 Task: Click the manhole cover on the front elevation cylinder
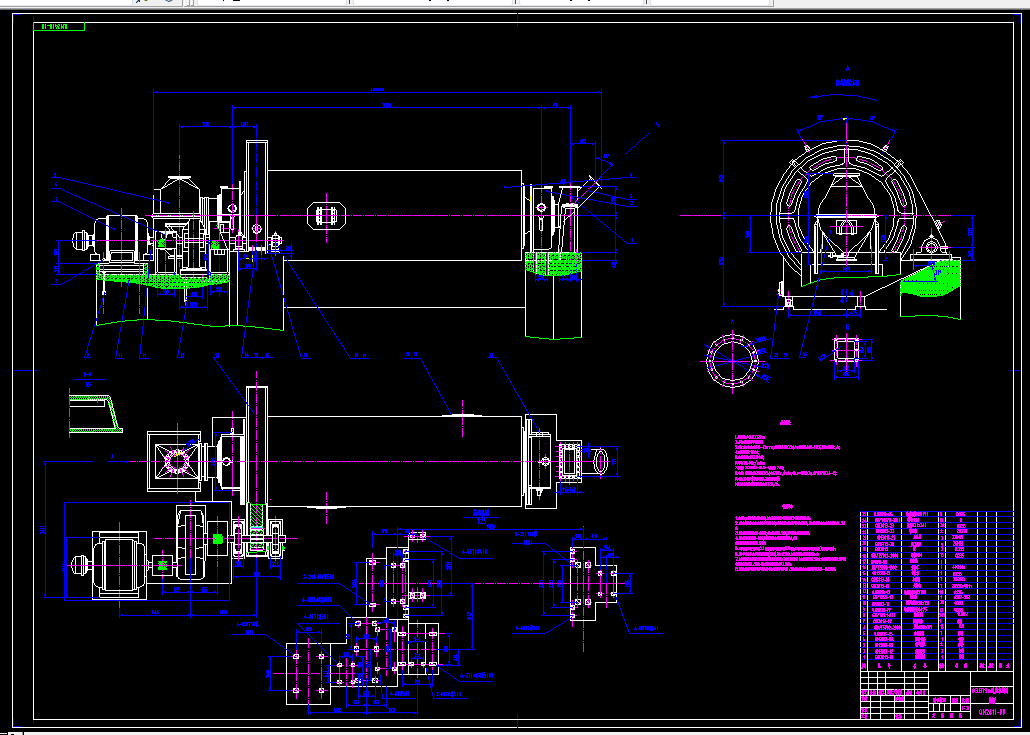tap(326, 215)
